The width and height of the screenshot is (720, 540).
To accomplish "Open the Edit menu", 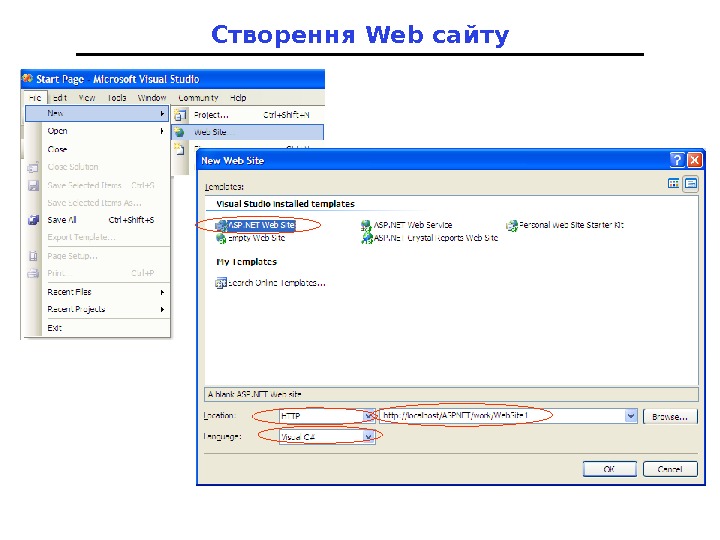I will [60, 98].
